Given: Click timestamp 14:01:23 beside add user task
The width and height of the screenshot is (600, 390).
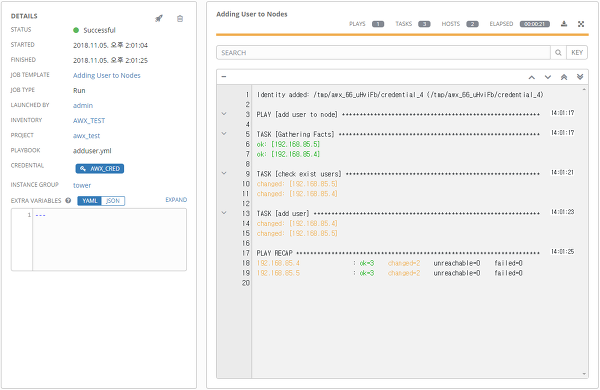Looking at the screenshot, I should point(562,212).
